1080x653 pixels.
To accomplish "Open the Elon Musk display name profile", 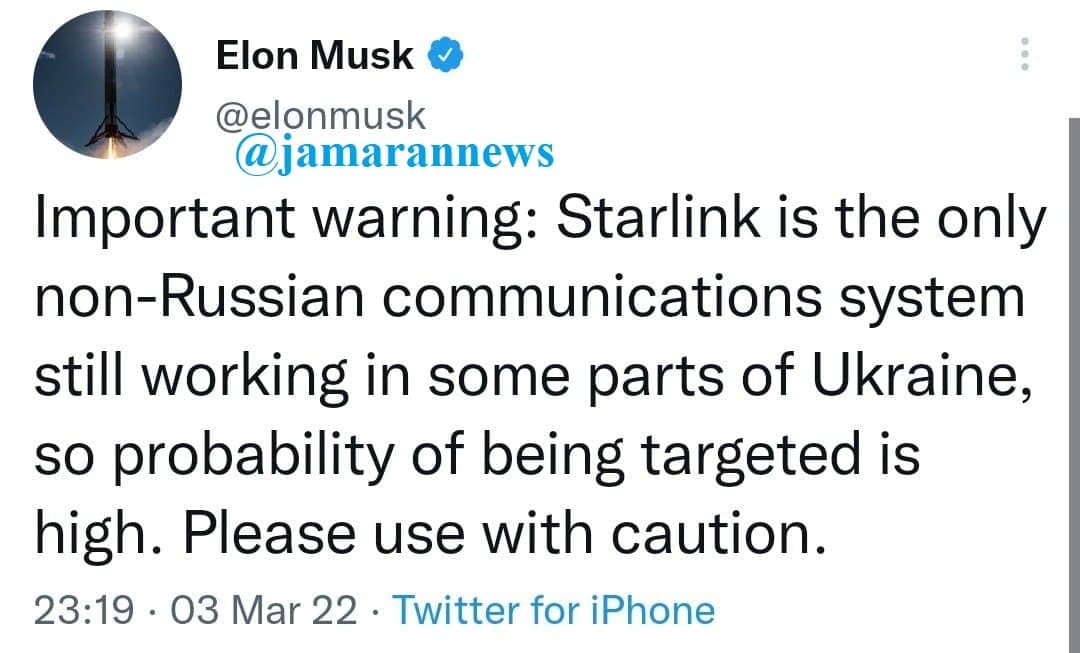I will click(x=314, y=56).
